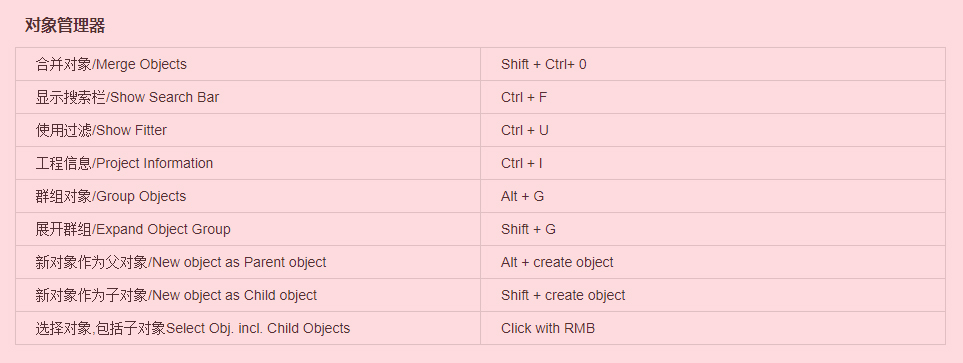Click the Ctrl + I shortcut text

click(521, 164)
